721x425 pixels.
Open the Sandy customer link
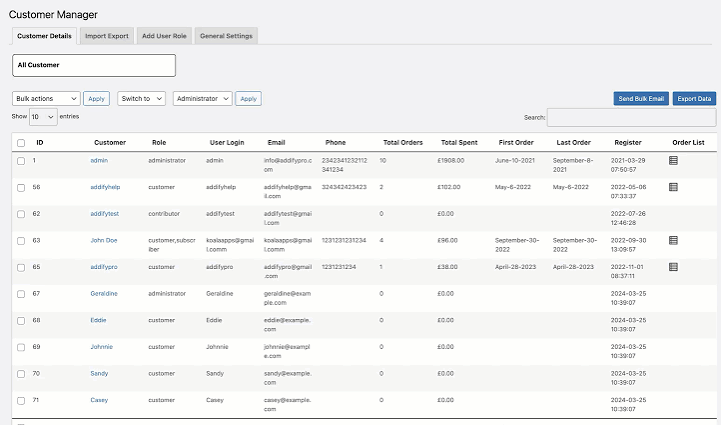pos(99,373)
